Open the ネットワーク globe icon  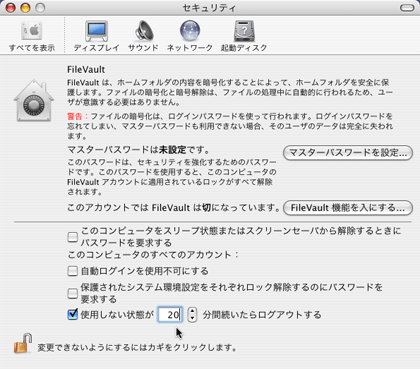coord(190,31)
